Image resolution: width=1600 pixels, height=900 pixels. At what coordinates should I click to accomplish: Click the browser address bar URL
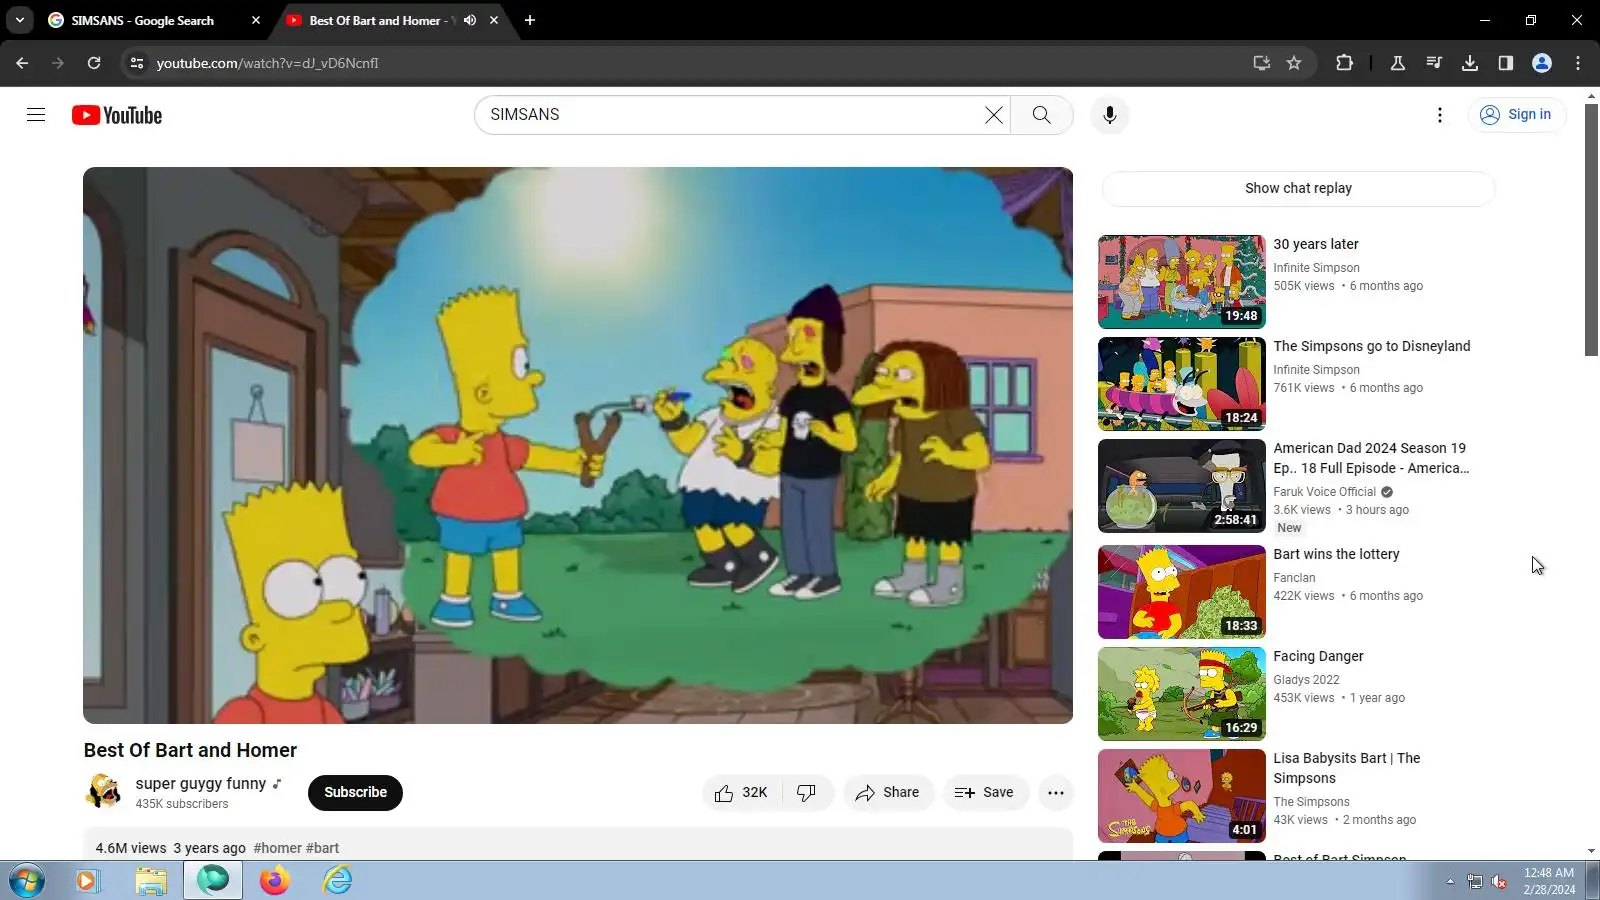[268, 63]
